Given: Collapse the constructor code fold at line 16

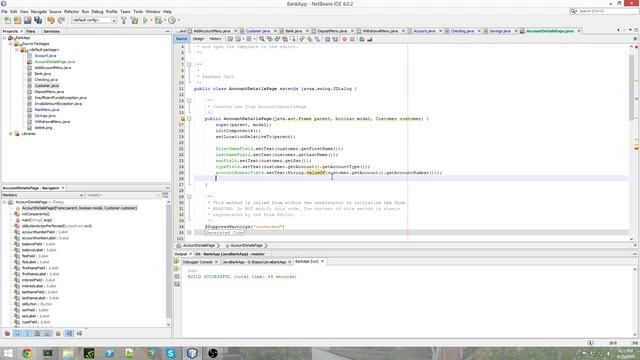Looking at the screenshot, I should pyautogui.click(x=189, y=119).
